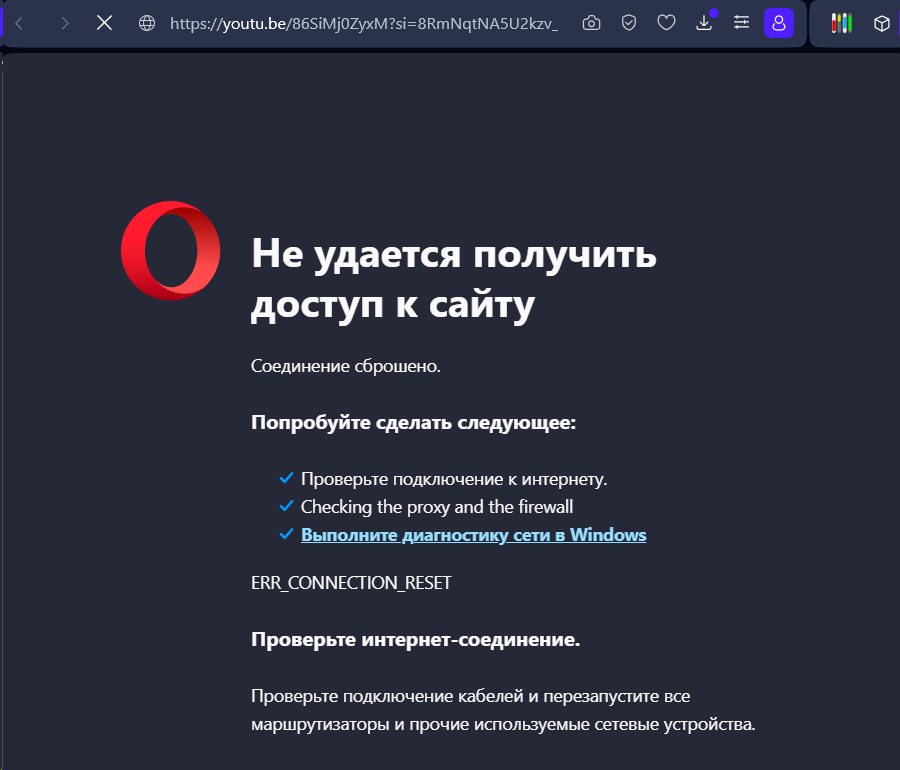900x770 pixels.
Task: Open the downloads panel
Action: [704, 23]
